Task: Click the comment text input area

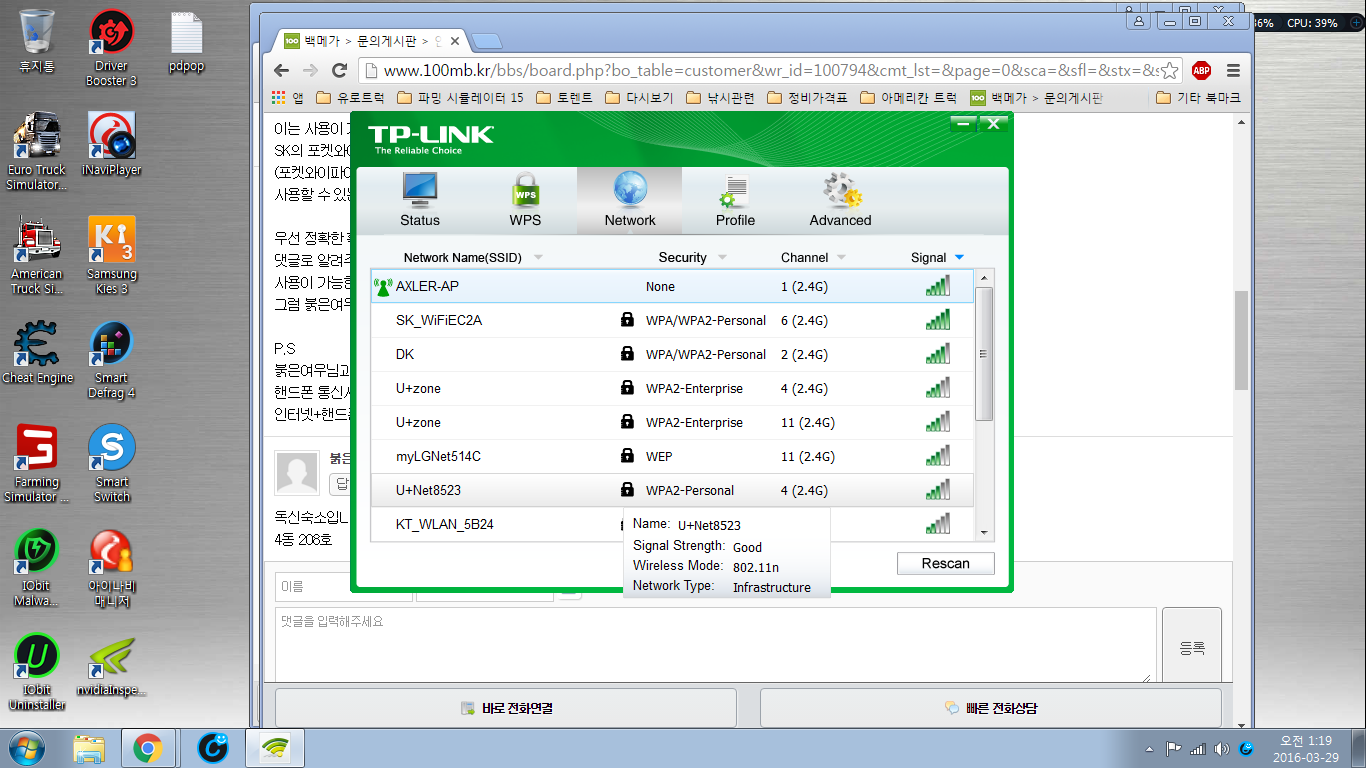Action: (x=715, y=645)
